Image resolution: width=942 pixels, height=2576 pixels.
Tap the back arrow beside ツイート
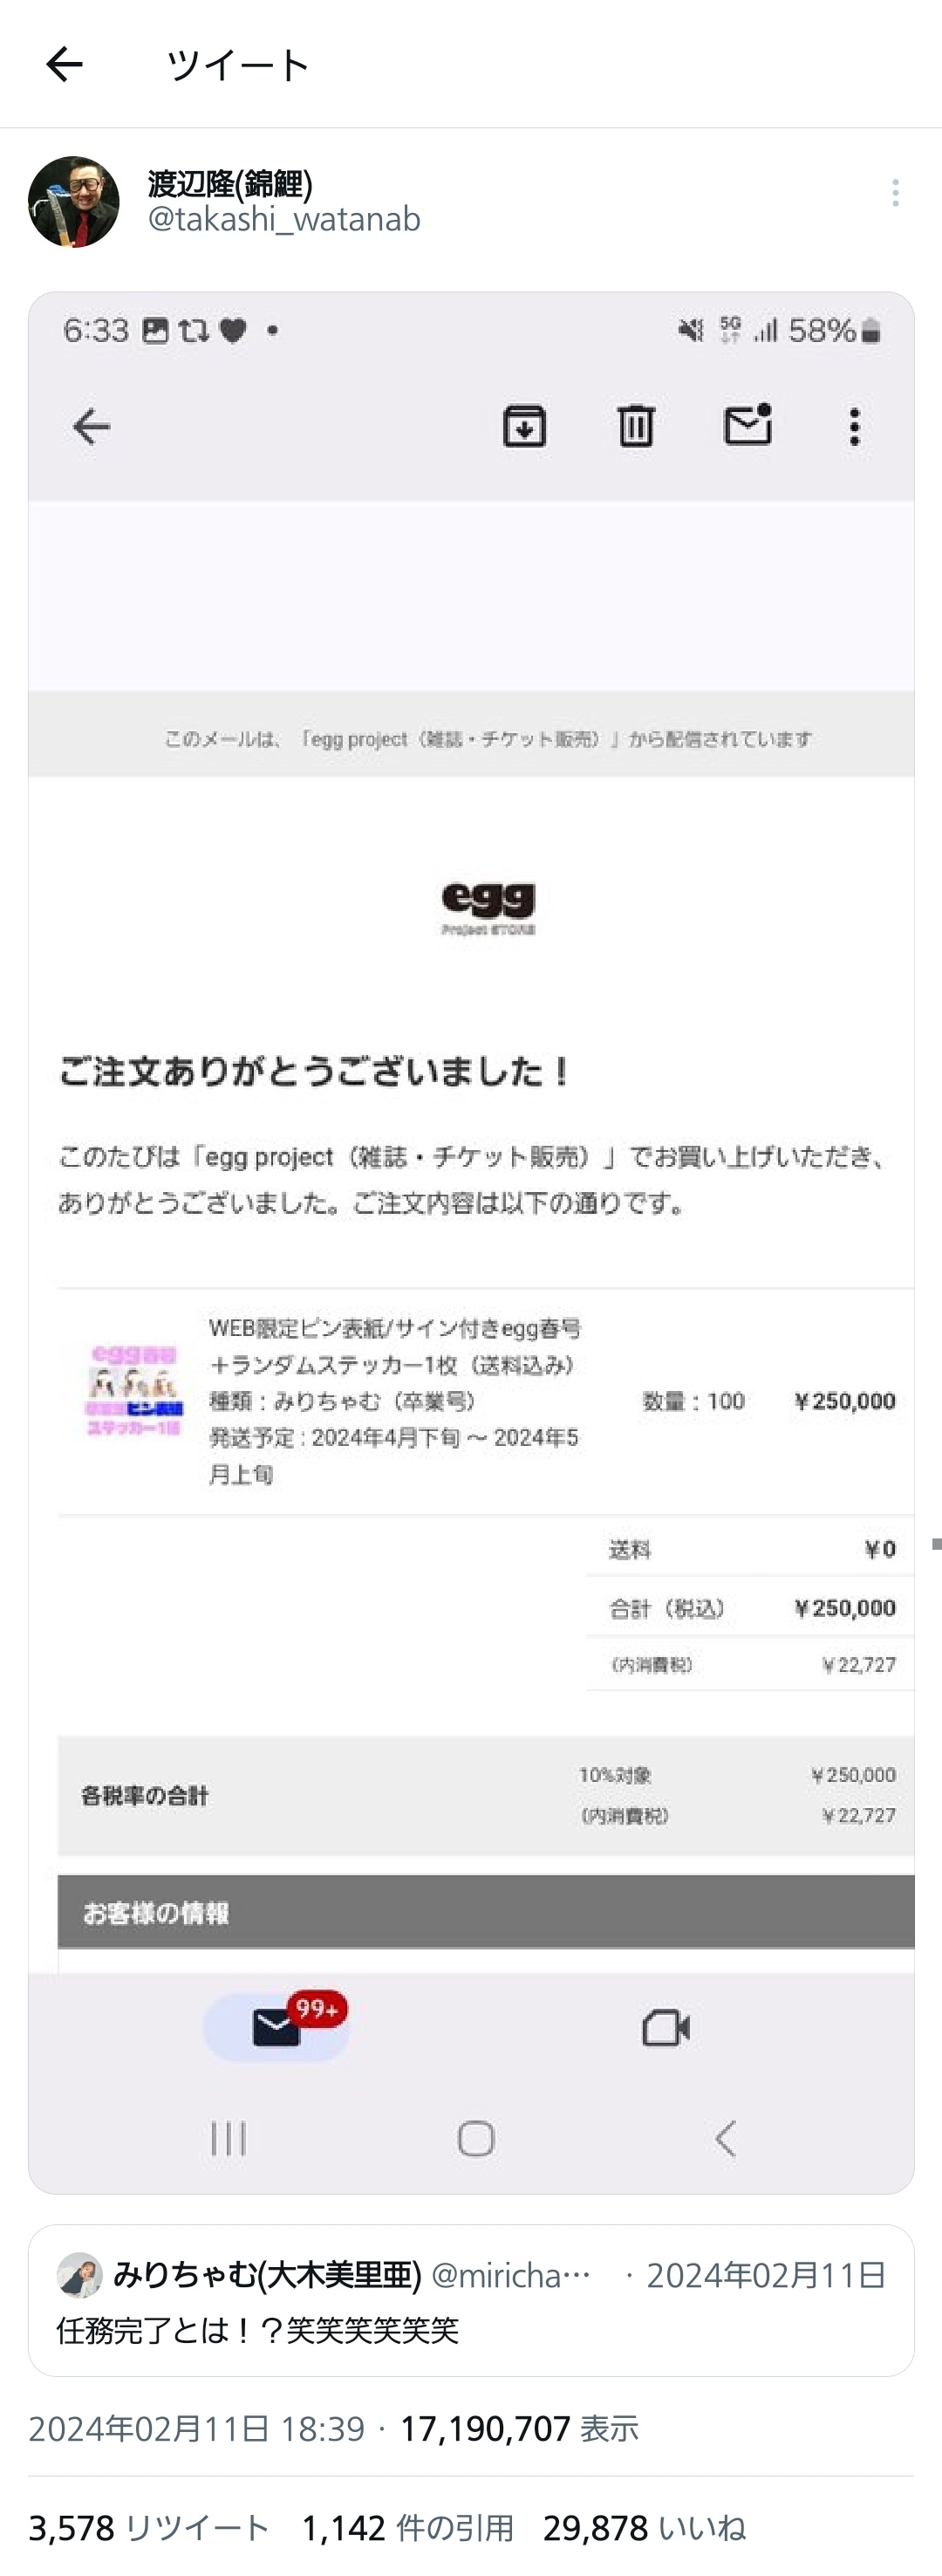click(64, 64)
